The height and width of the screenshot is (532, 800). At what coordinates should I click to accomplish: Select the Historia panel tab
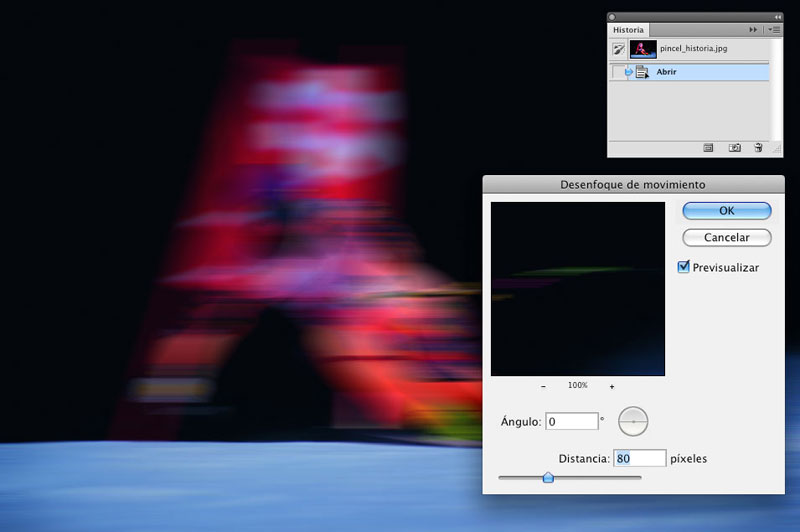click(x=628, y=30)
